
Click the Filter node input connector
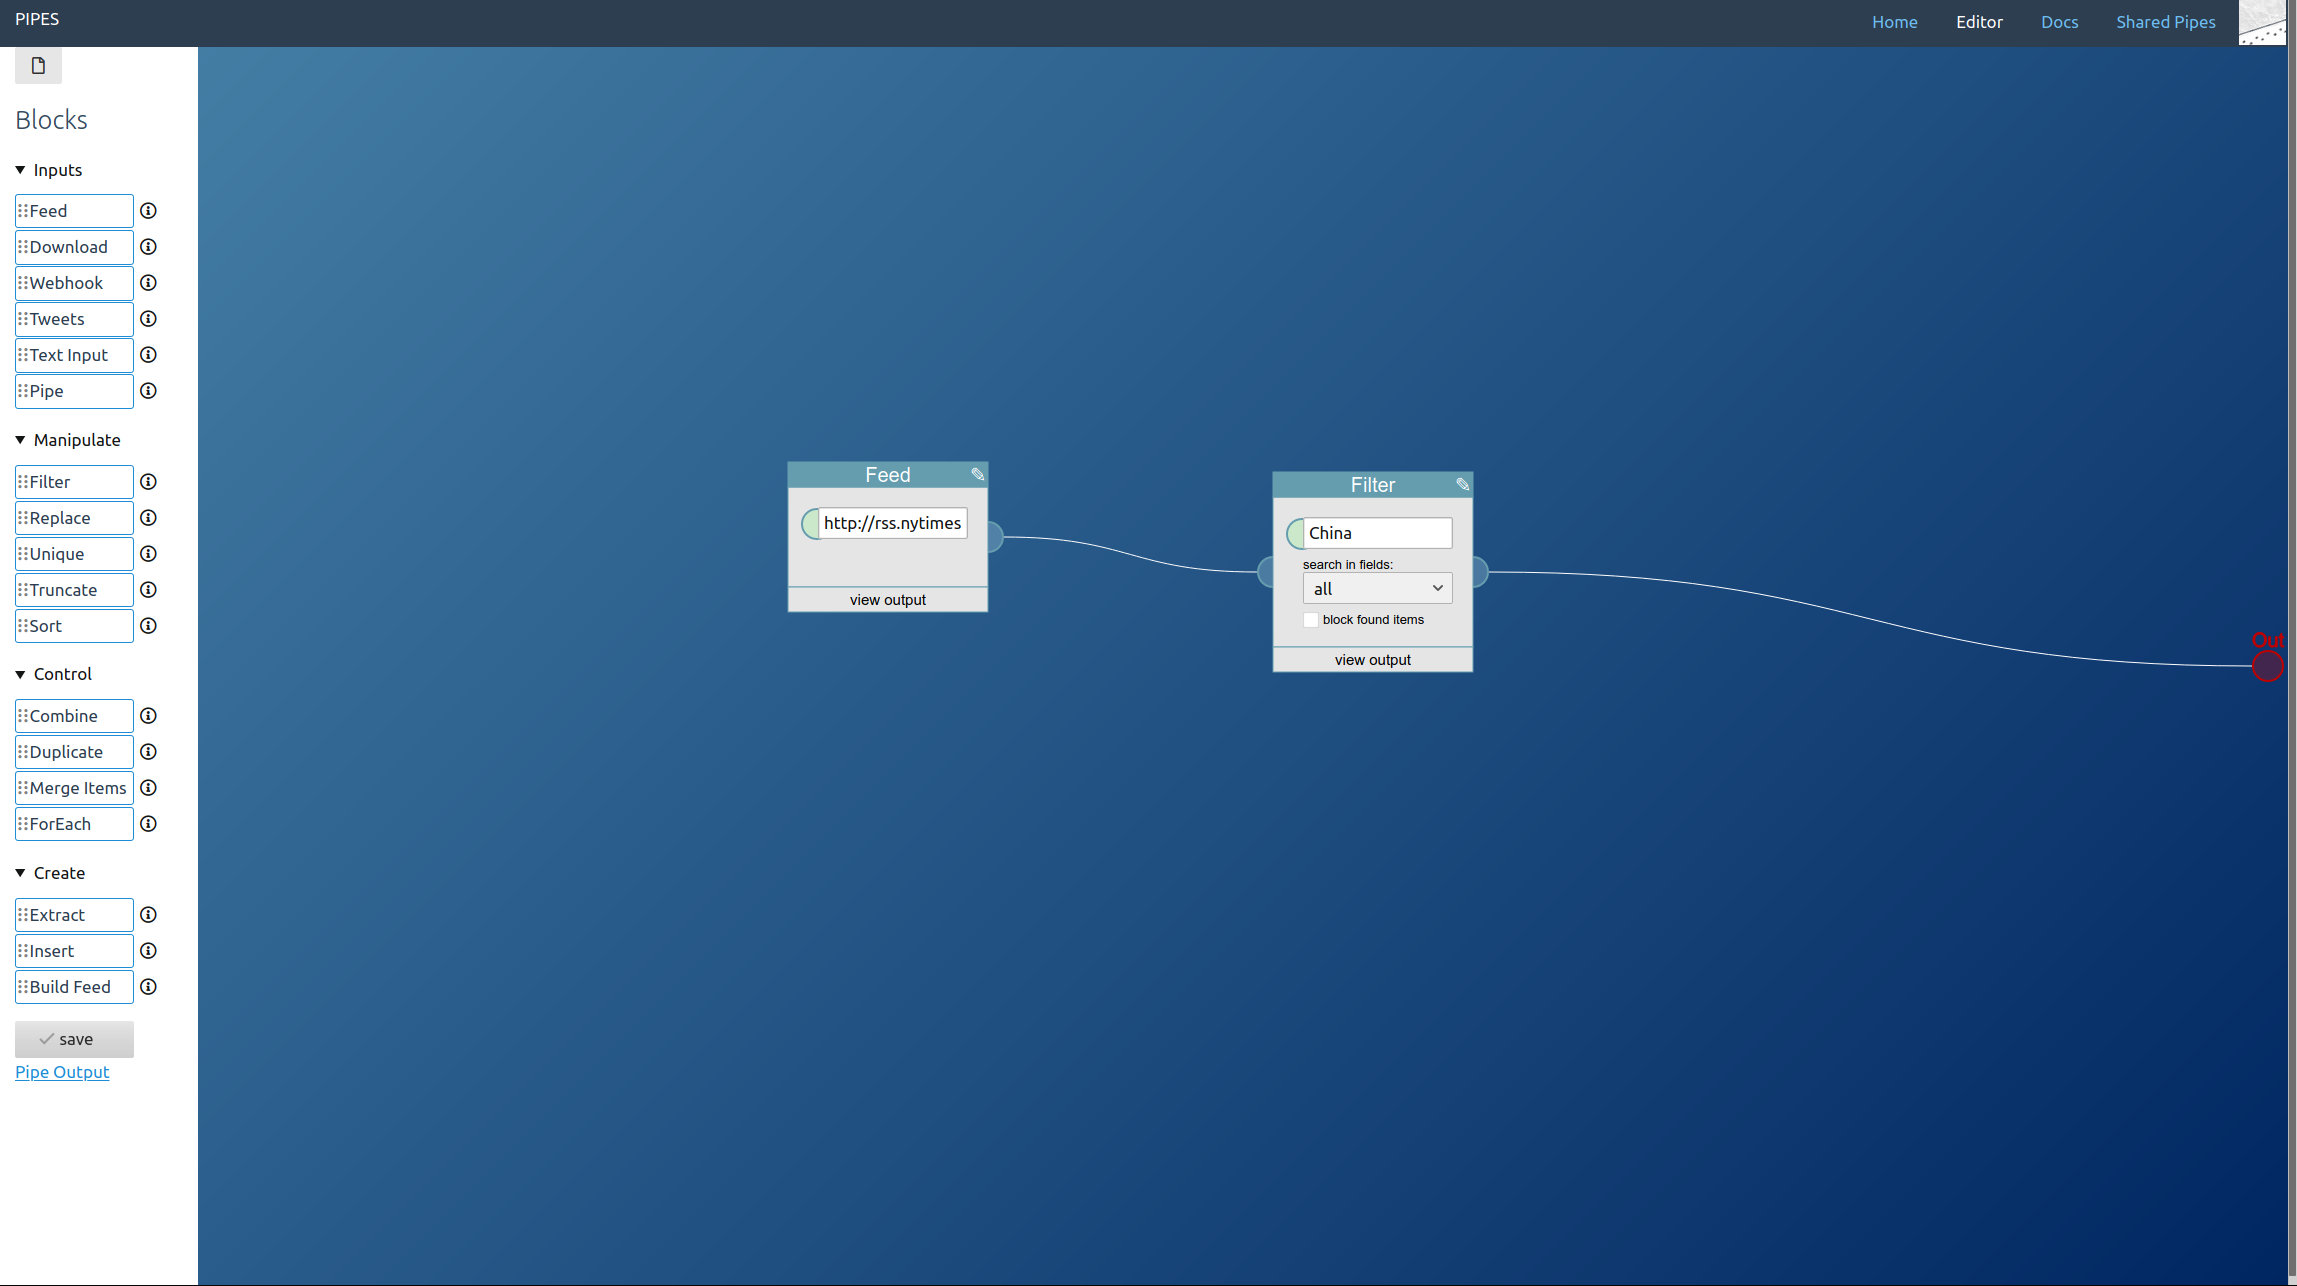click(x=1265, y=572)
